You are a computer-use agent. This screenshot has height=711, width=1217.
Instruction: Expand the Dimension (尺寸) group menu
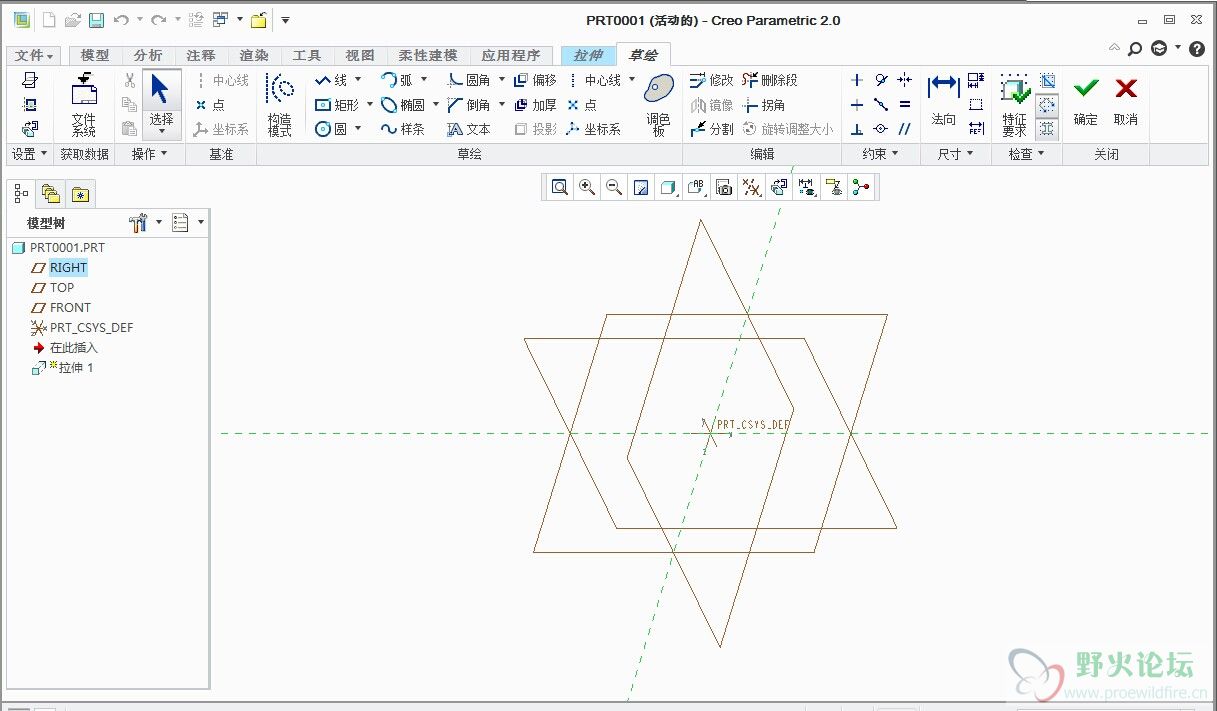pos(955,154)
